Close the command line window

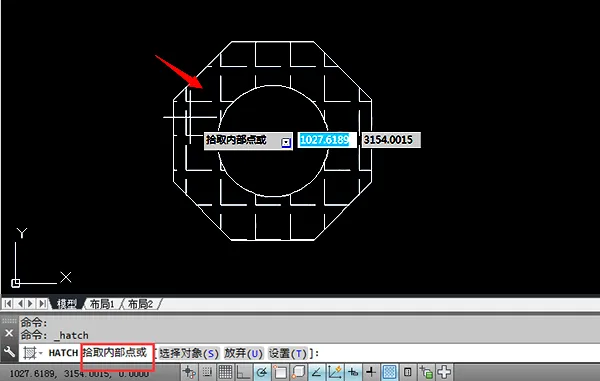[x=9, y=333]
